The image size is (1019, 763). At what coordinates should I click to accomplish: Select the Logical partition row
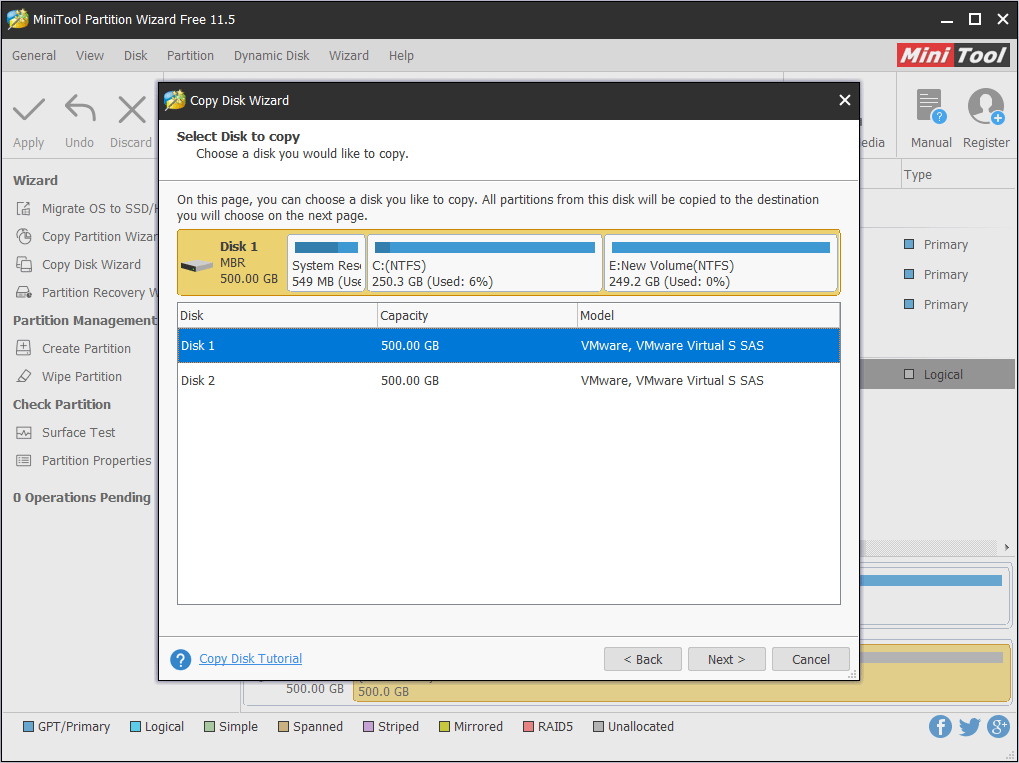pyautogui.click(x=936, y=374)
